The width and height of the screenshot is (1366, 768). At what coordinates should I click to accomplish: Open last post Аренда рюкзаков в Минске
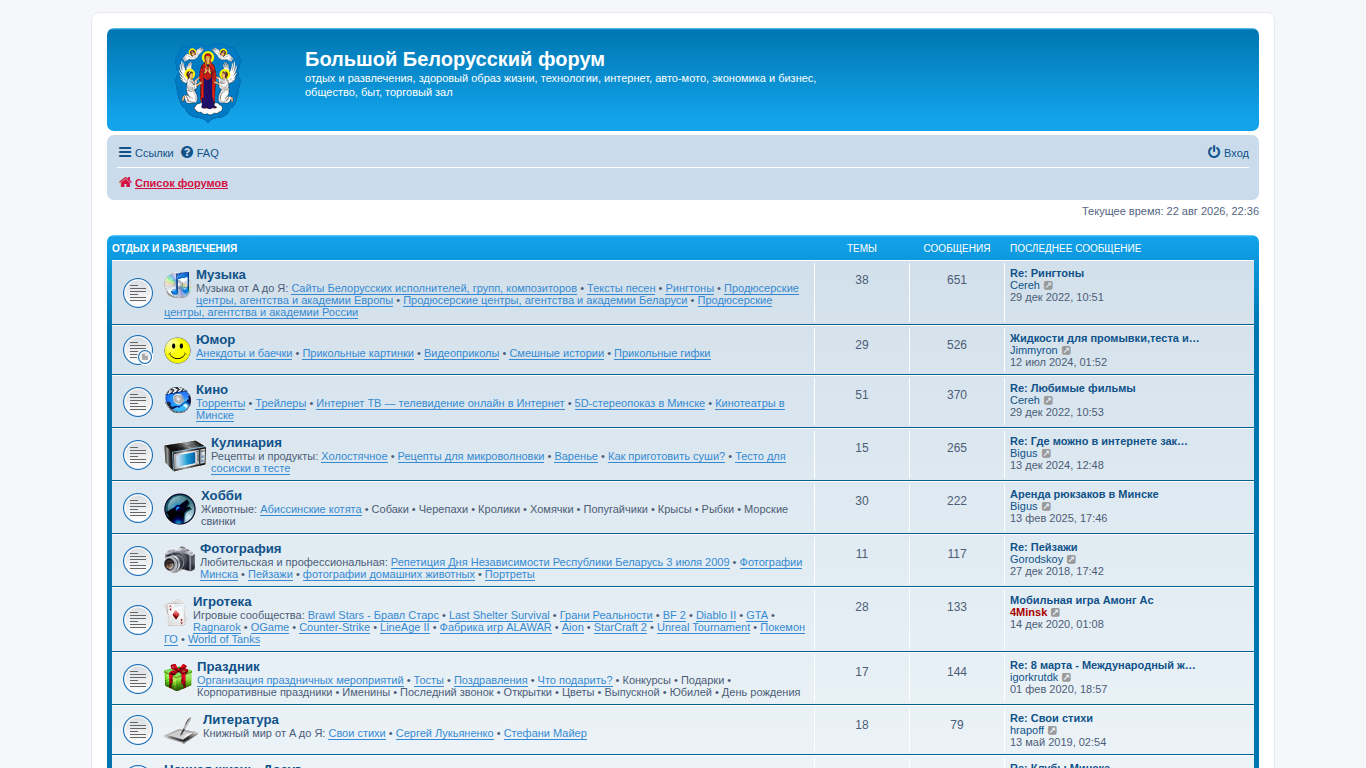1084,494
